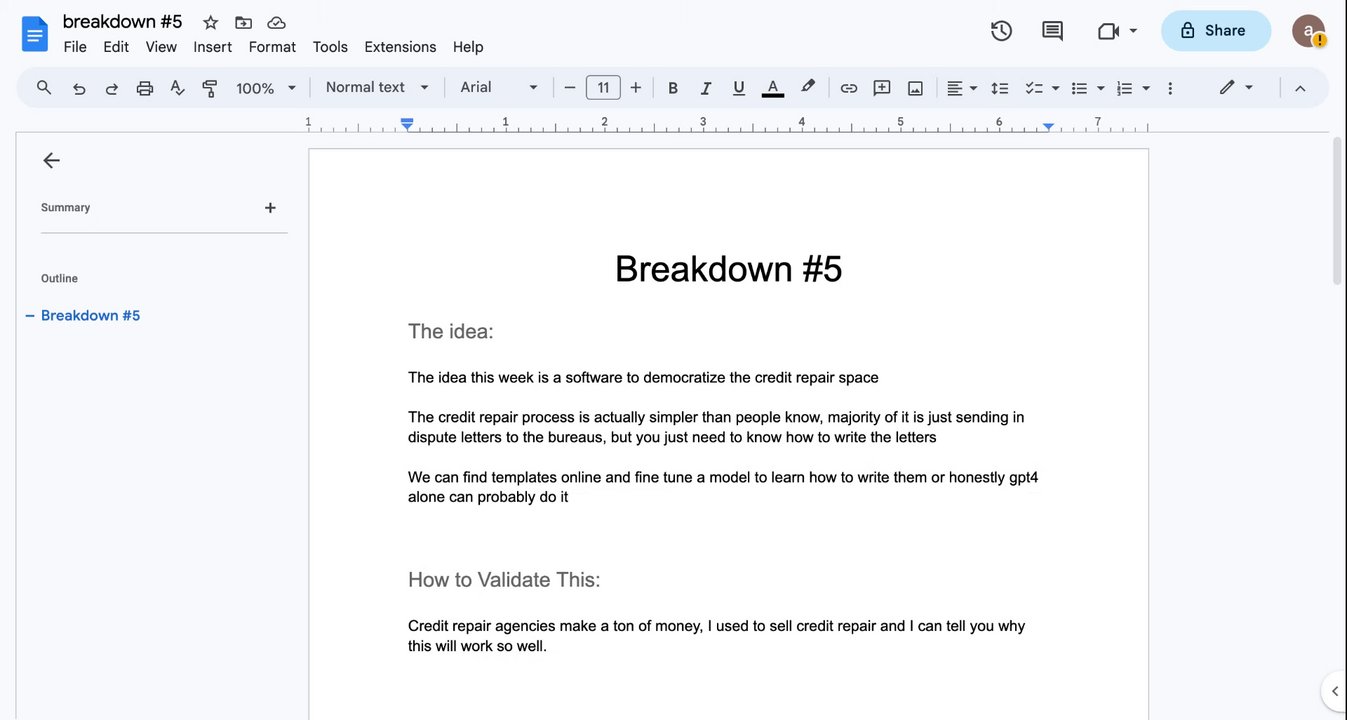
Task: Increase font size with plus
Action: pos(636,88)
